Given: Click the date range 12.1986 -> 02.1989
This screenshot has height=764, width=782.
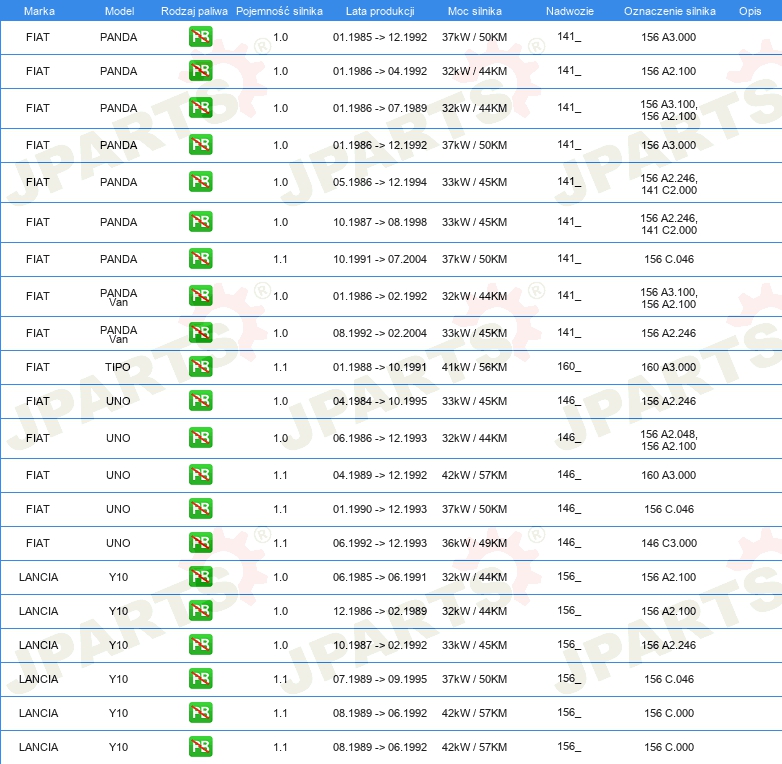Looking at the screenshot, I should pyautogui.click(x=380, y=611).
